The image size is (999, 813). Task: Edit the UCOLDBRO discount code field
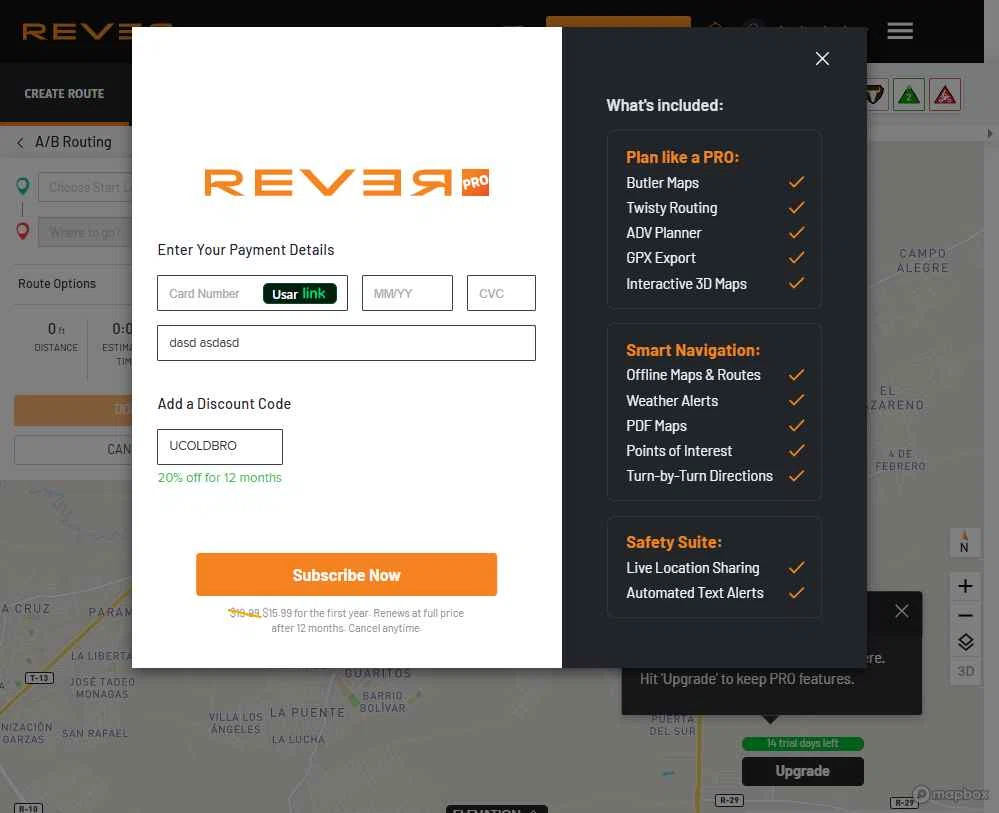pyautogui.click(x=220, y=446)
